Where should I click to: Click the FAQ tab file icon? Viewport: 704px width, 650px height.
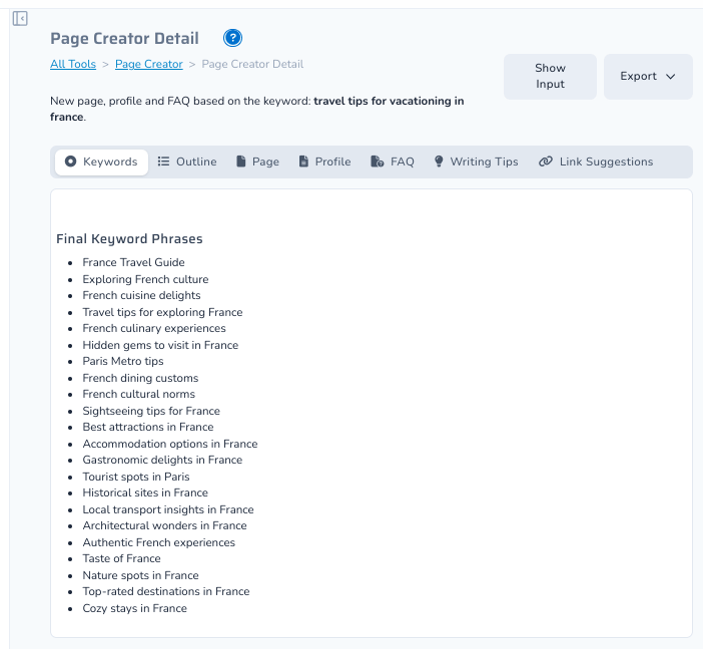[x=377, y=161]
